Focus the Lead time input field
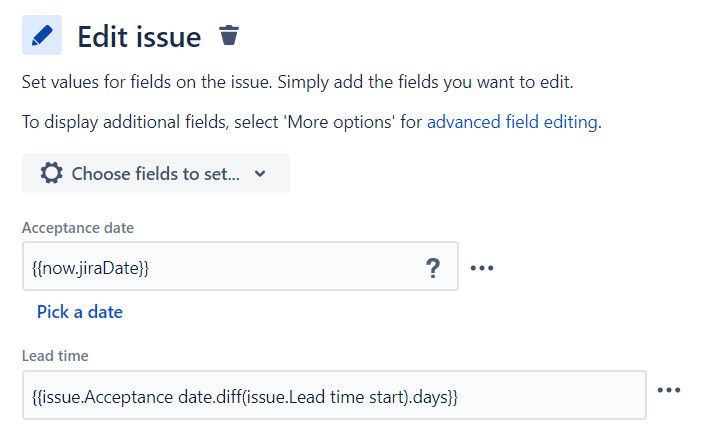 point(334,395)
